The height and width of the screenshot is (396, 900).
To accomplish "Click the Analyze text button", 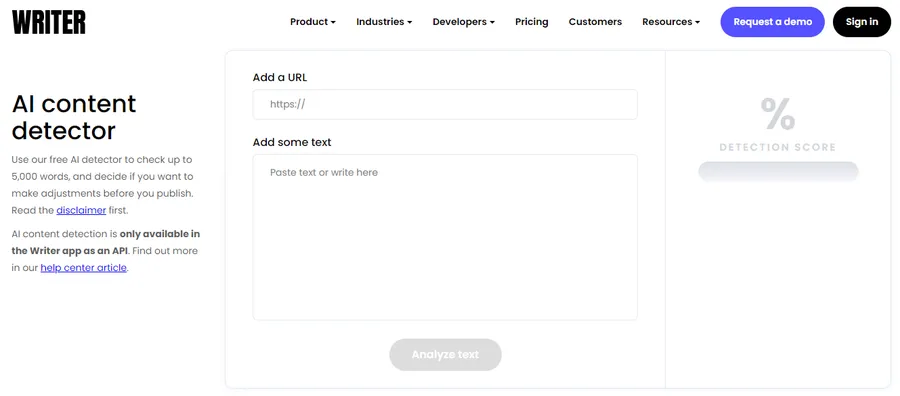I will pyautogui.click(x=445, y=355).
